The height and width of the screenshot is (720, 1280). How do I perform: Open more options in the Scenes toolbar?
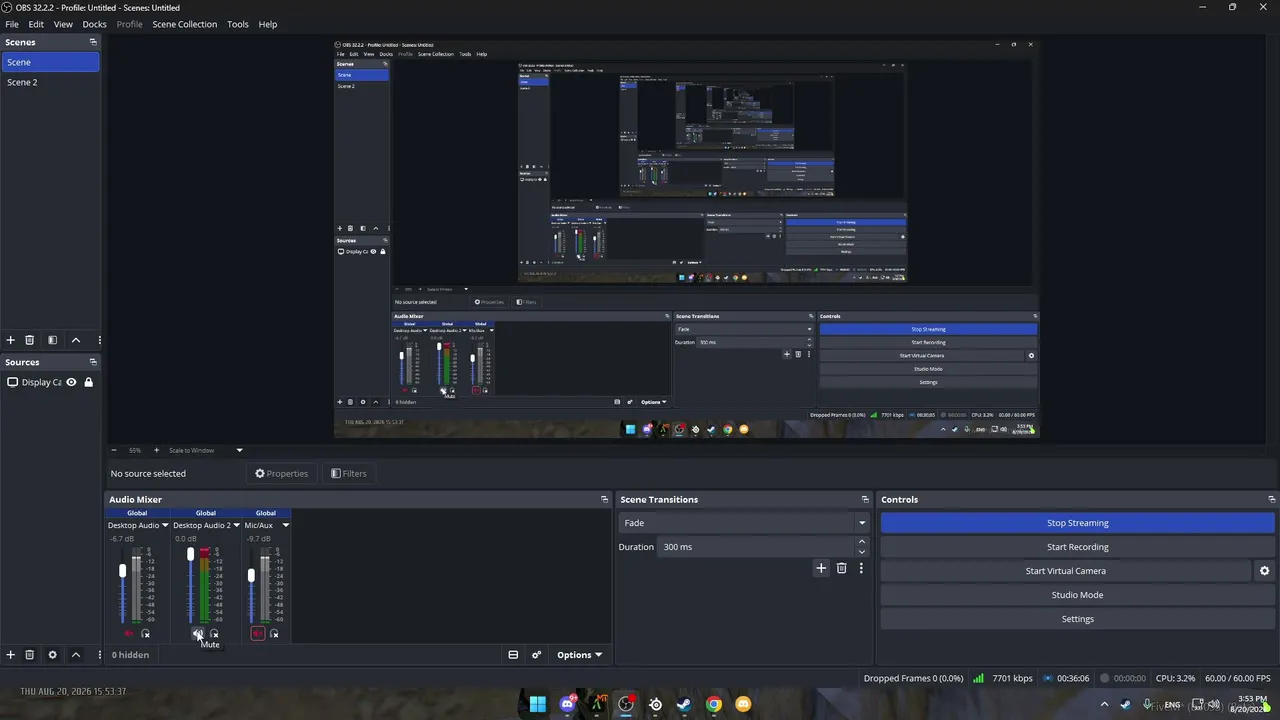(99, 340)
